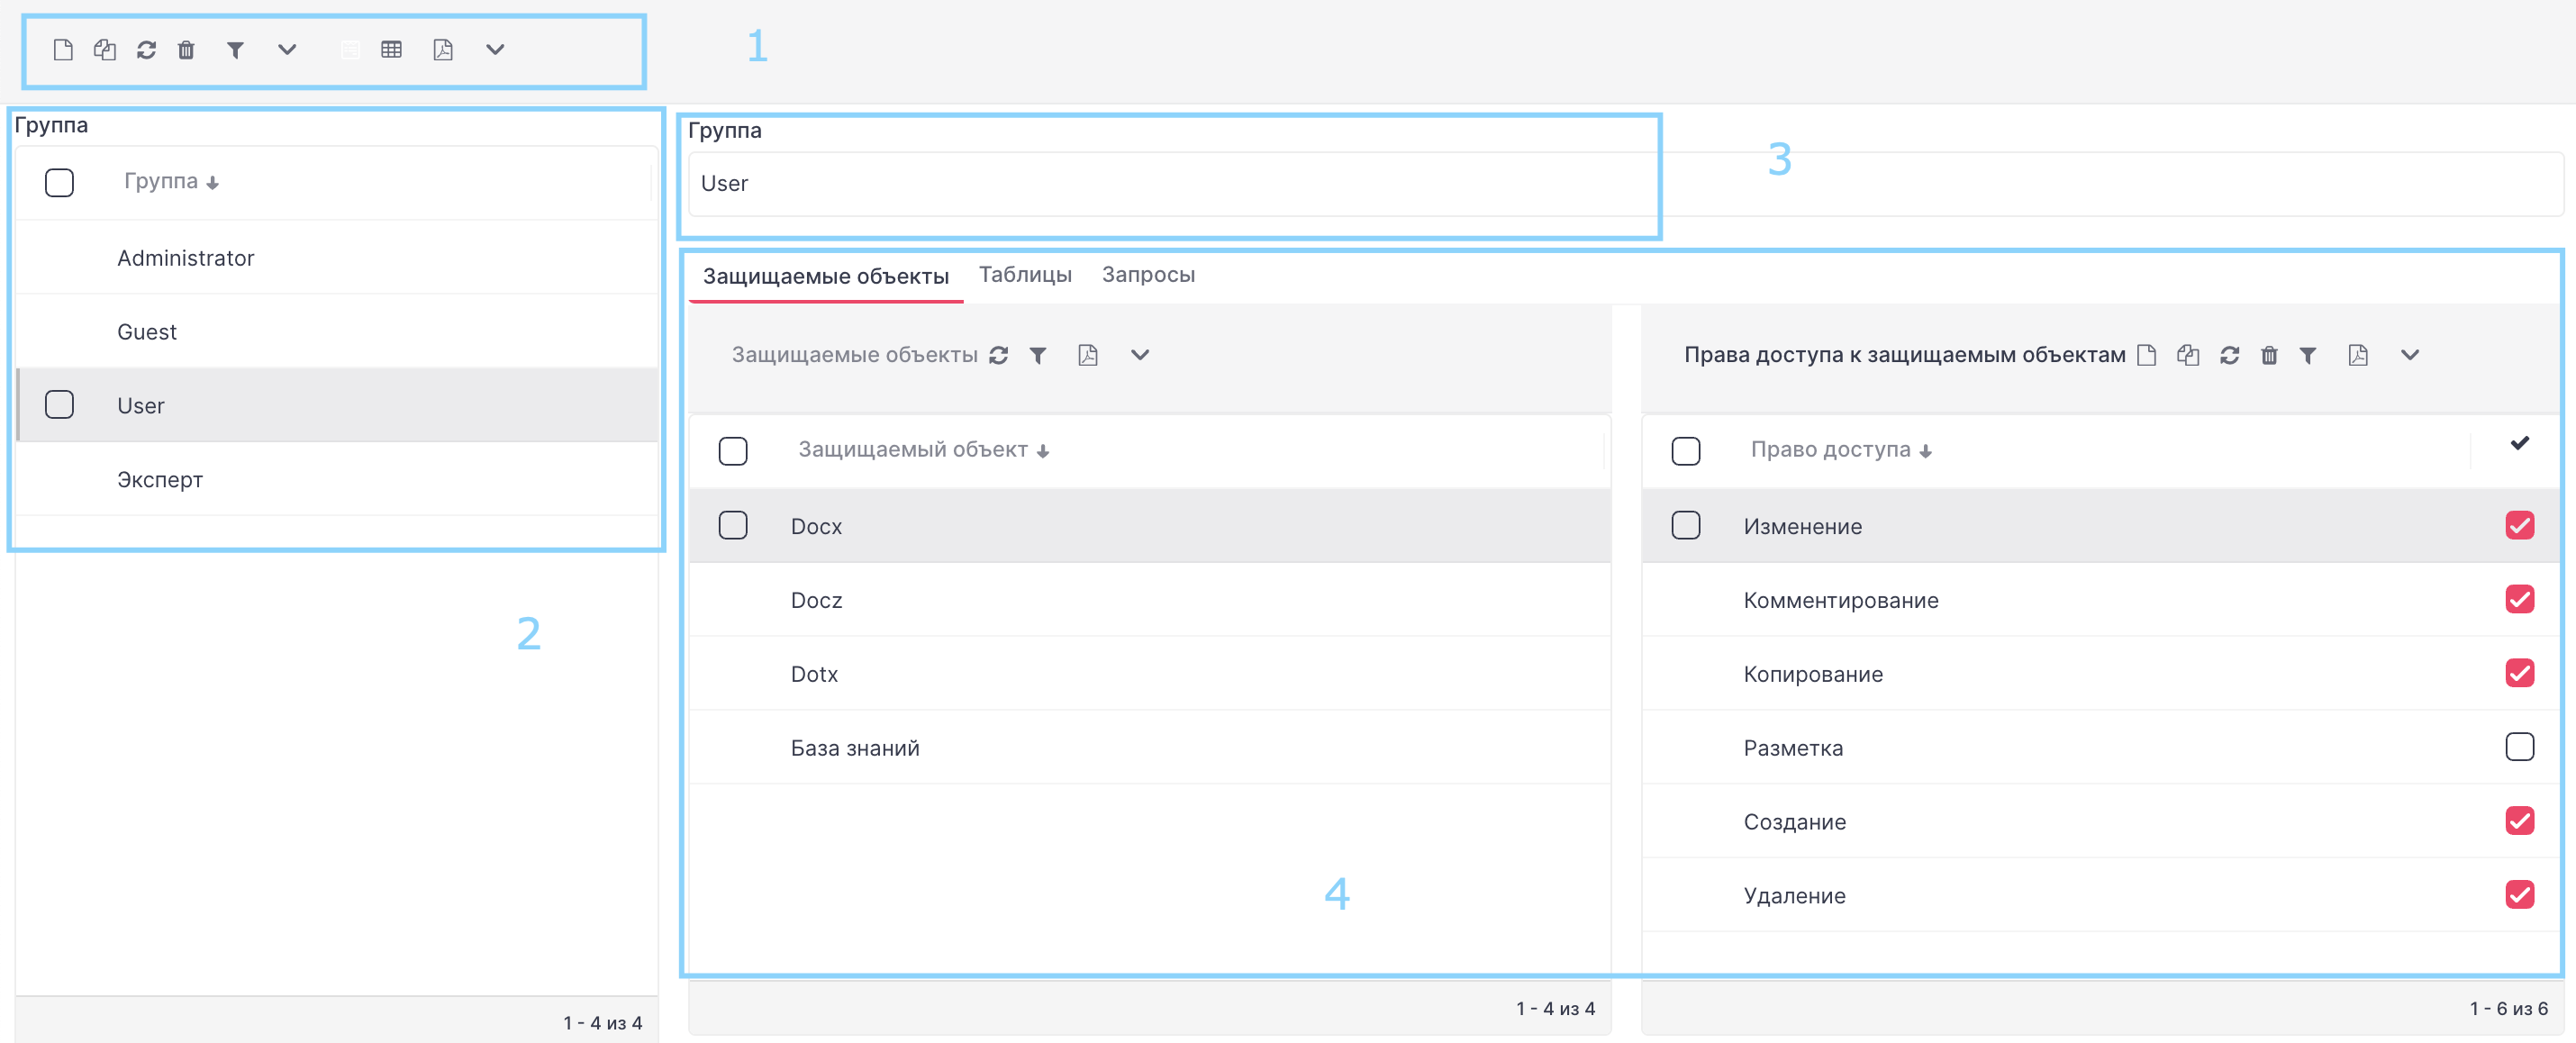
Task: Create a new record in main toolbar
Action: pos(63,50)
